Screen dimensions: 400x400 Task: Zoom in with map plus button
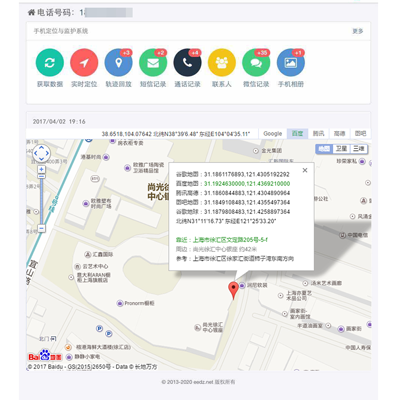(x=41, y=169)
